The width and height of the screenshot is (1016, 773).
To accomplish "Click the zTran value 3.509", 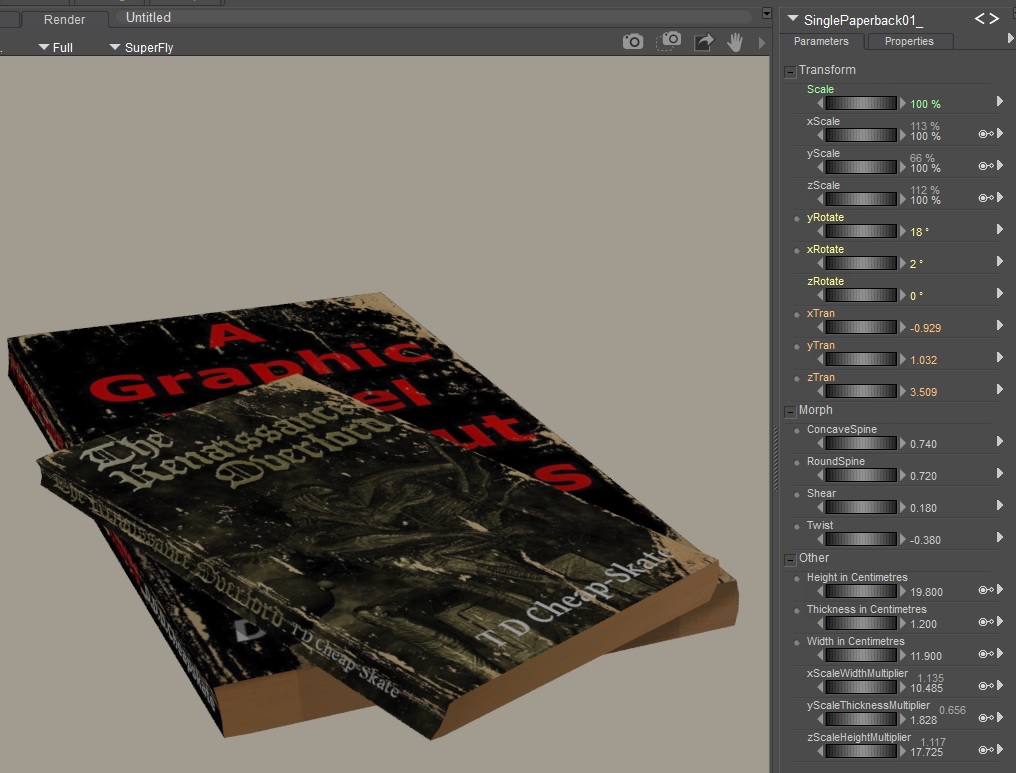I will point(926,392).
